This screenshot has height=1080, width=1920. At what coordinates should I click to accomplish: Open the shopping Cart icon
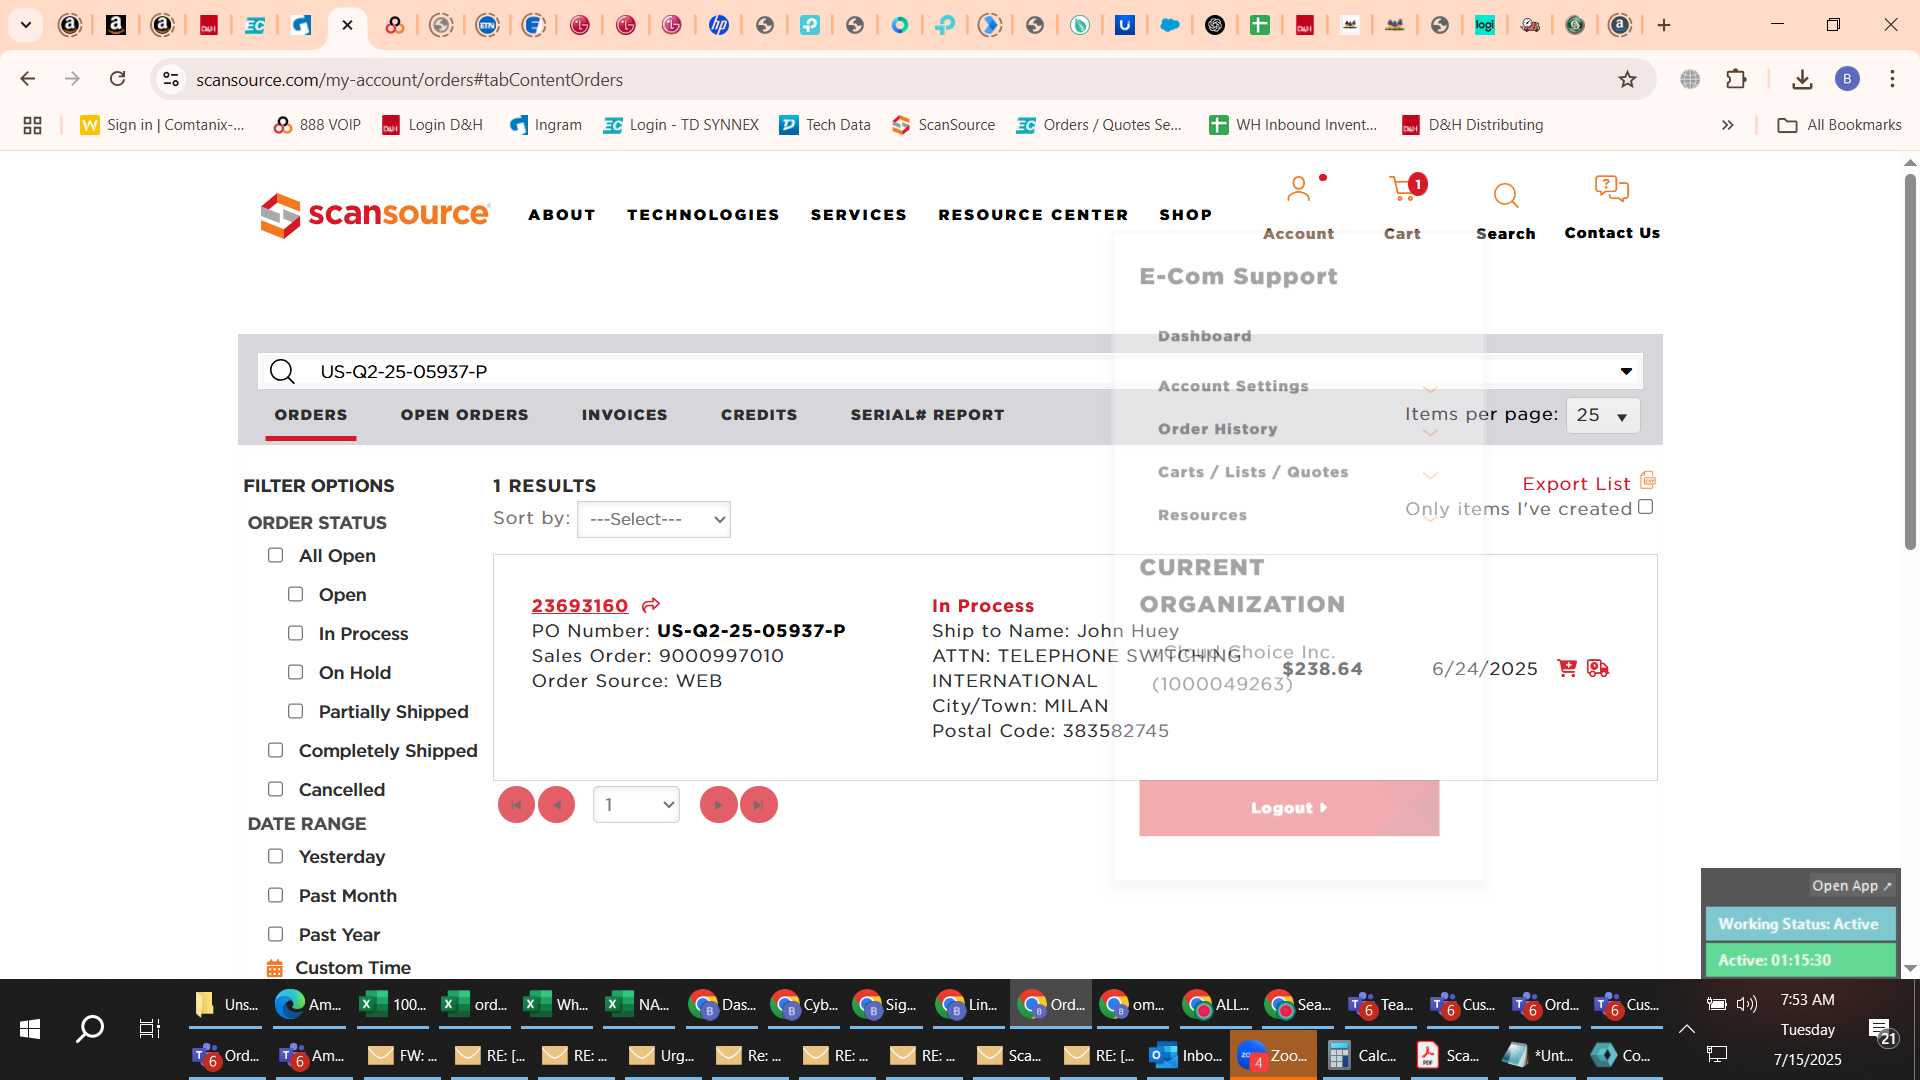1403,189
